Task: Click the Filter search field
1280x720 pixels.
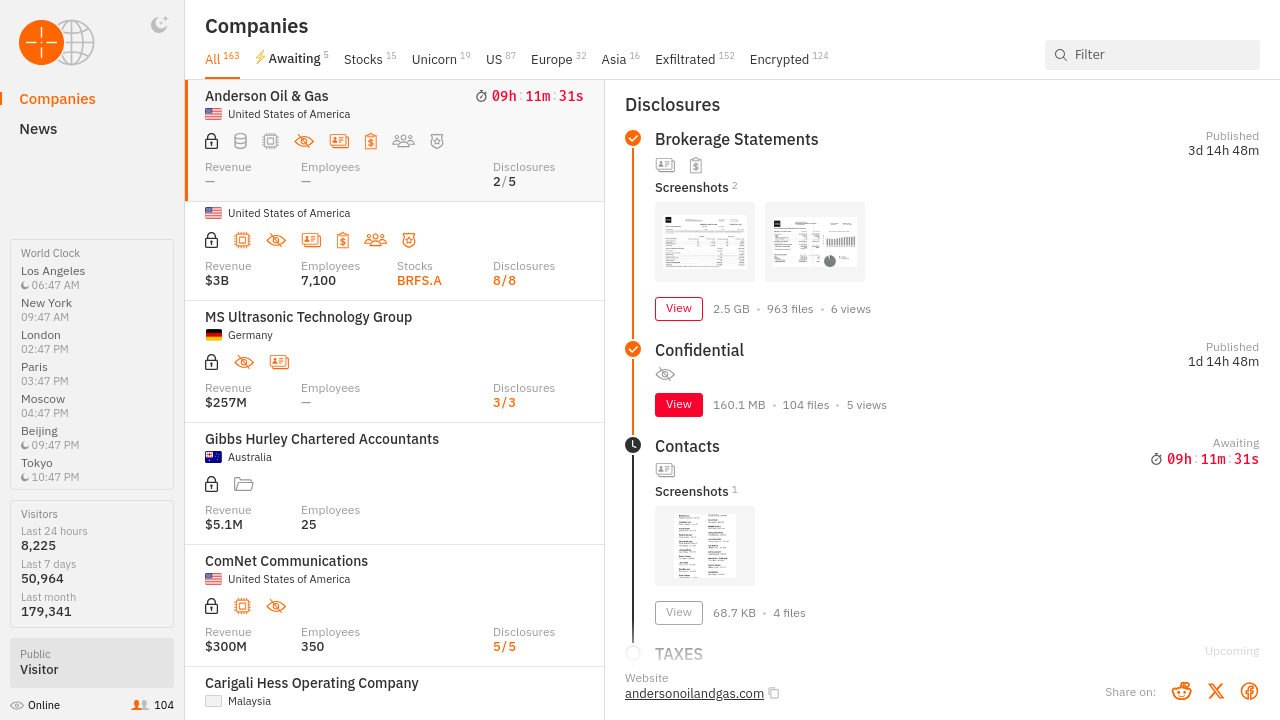Action: [1160, 55]
